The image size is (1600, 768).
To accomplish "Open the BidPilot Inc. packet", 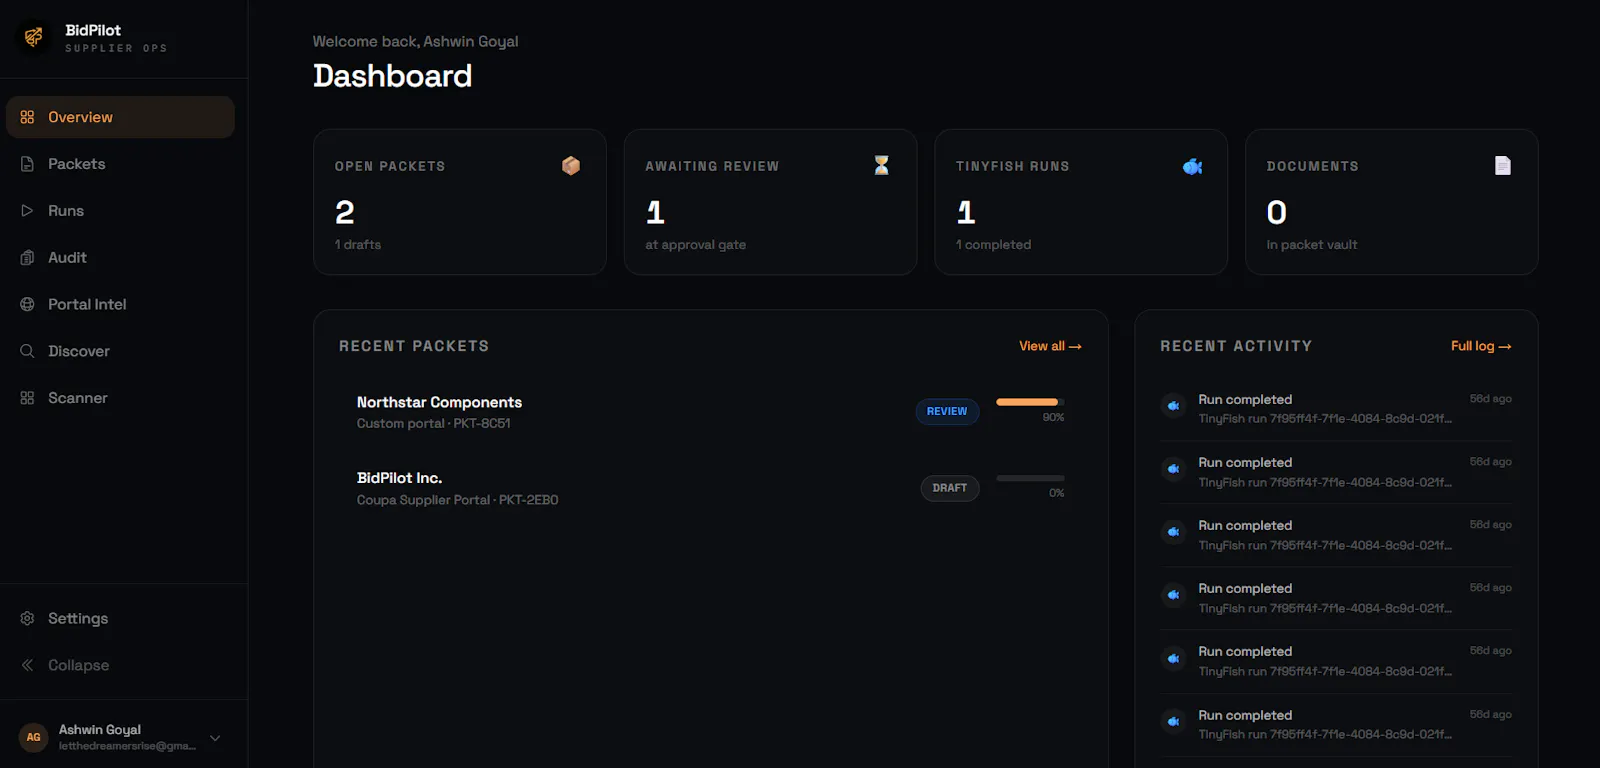I will tap(710, 488).
